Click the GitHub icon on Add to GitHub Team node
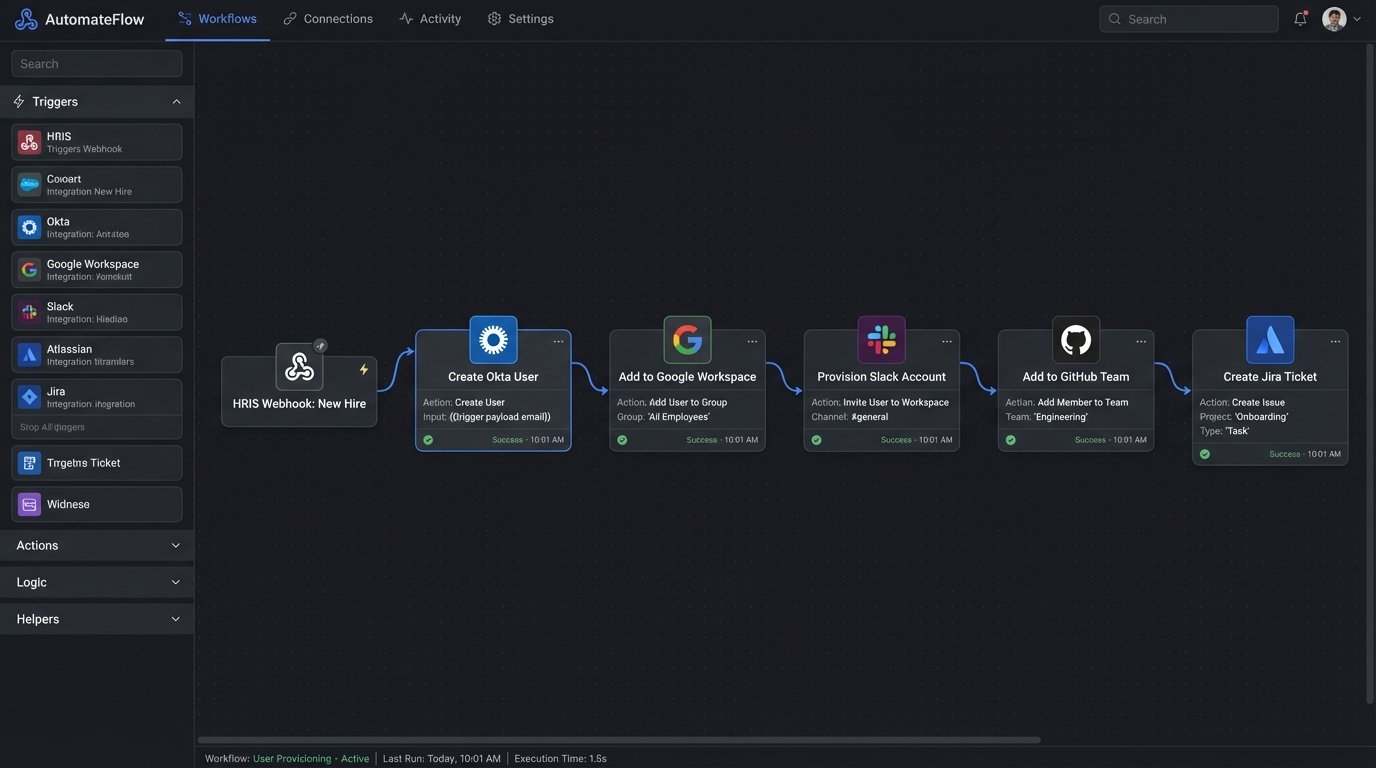Viewport: 1376px width, 768px height. point(1075,337)
